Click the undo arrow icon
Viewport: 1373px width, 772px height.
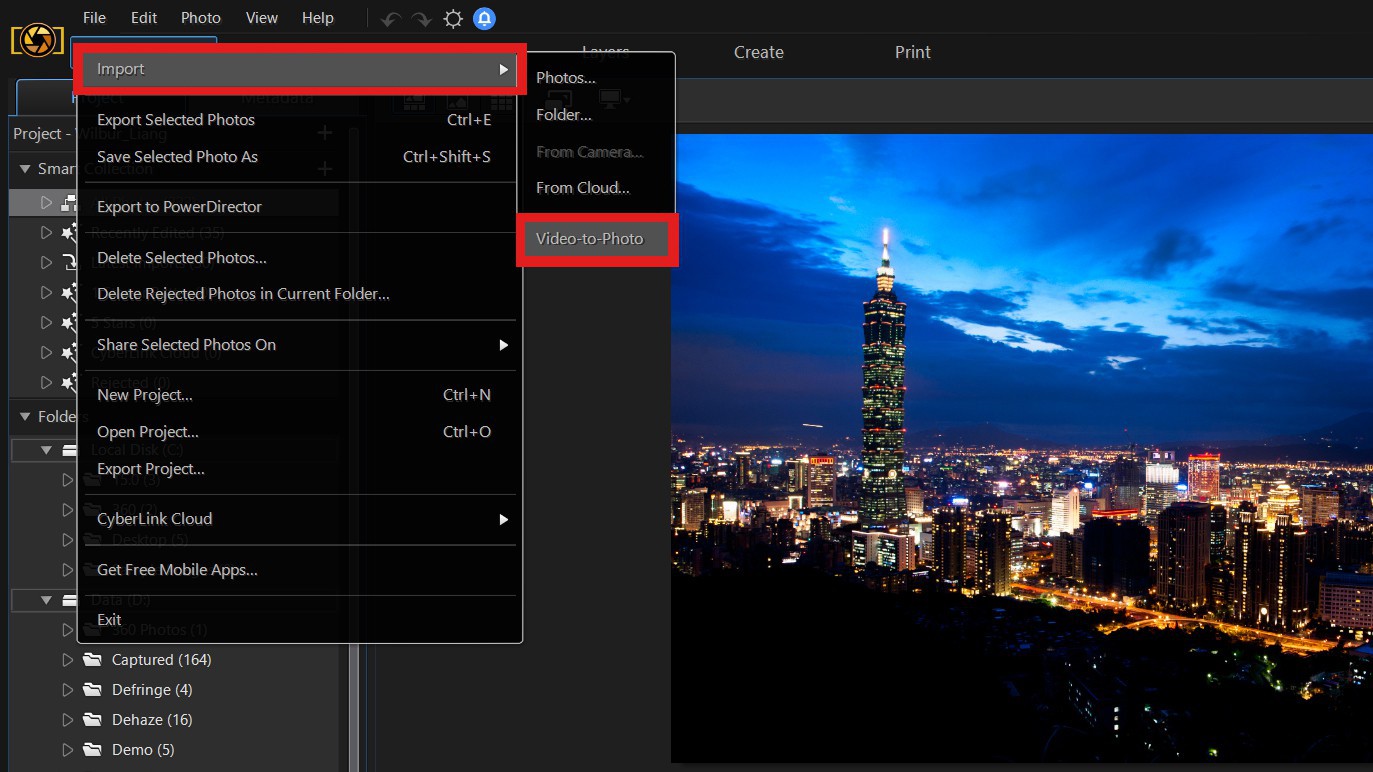391,19
